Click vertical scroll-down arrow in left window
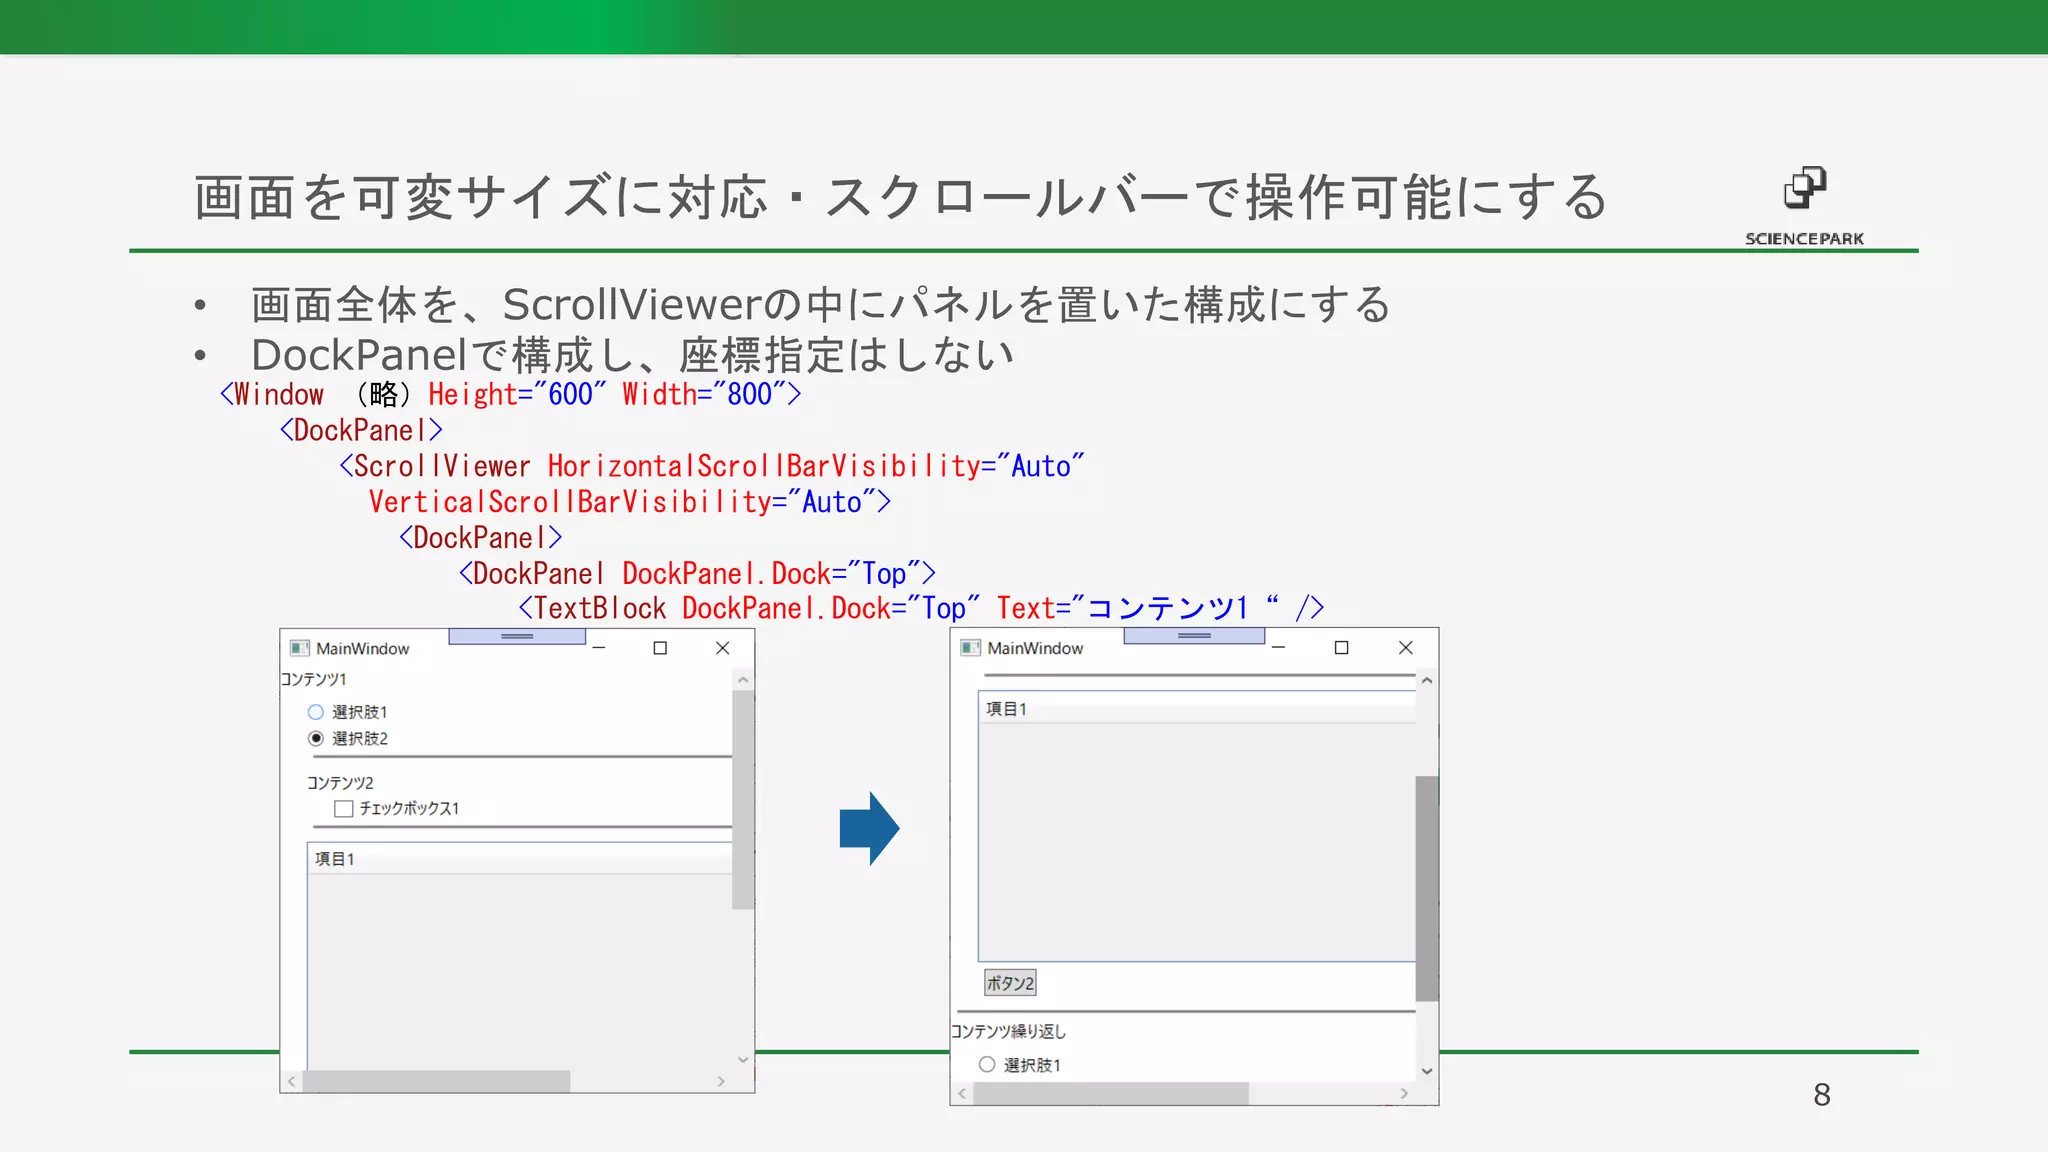2048x1152 pixels. point(743,1059)
